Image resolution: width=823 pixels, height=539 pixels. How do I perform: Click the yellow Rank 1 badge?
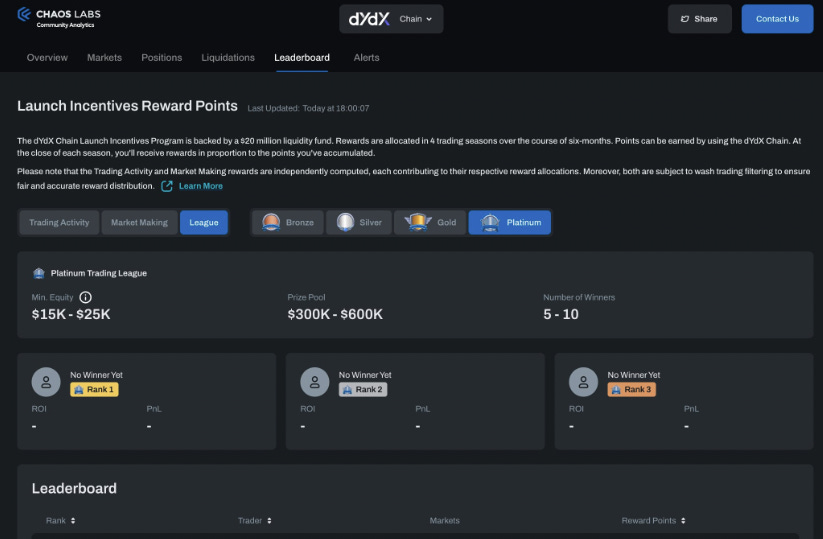coord(94,389)
